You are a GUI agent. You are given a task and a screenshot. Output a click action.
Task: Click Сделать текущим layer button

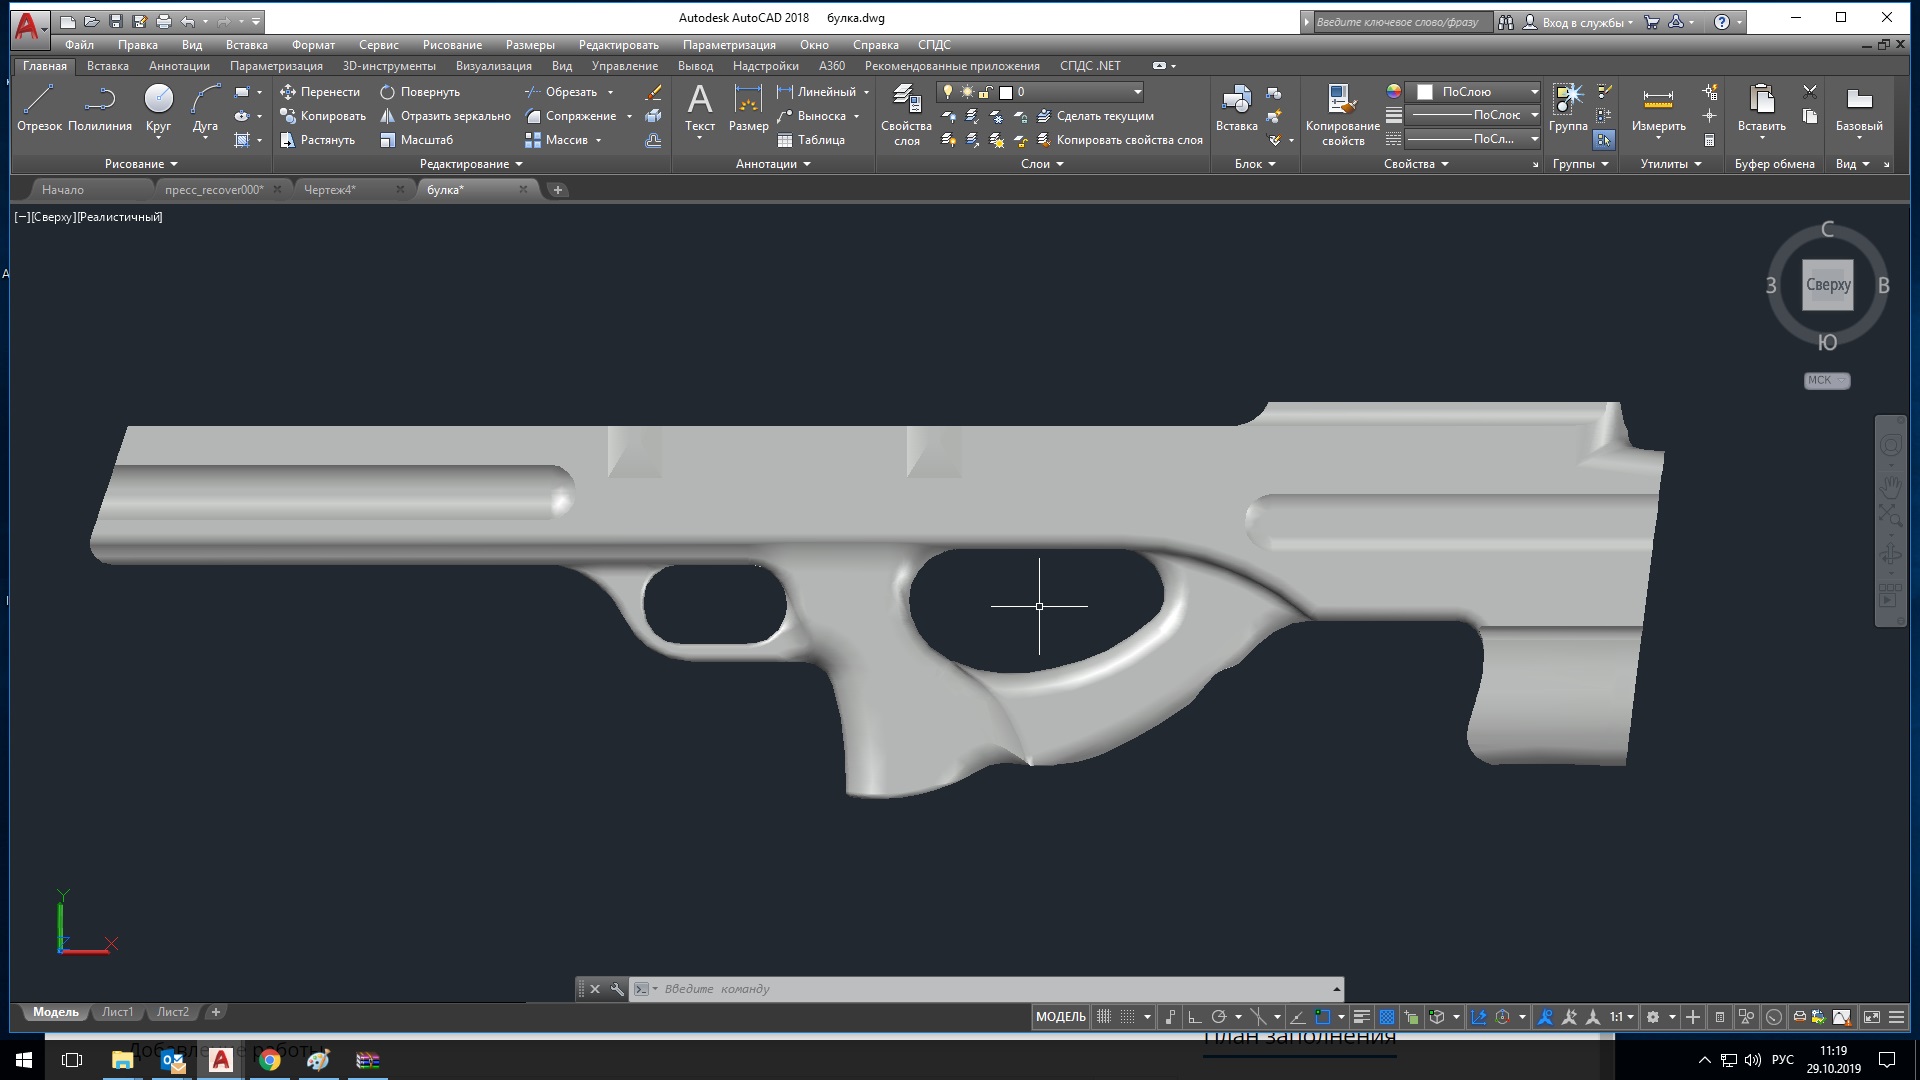coord(1095,116)
